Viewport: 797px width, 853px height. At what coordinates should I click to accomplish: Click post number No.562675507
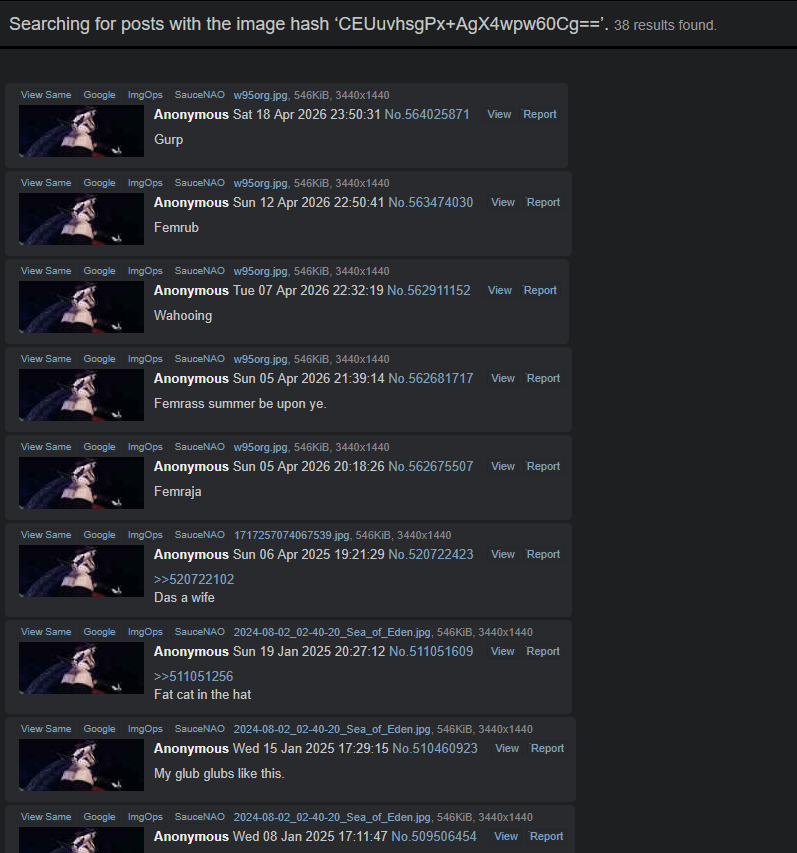431,467
